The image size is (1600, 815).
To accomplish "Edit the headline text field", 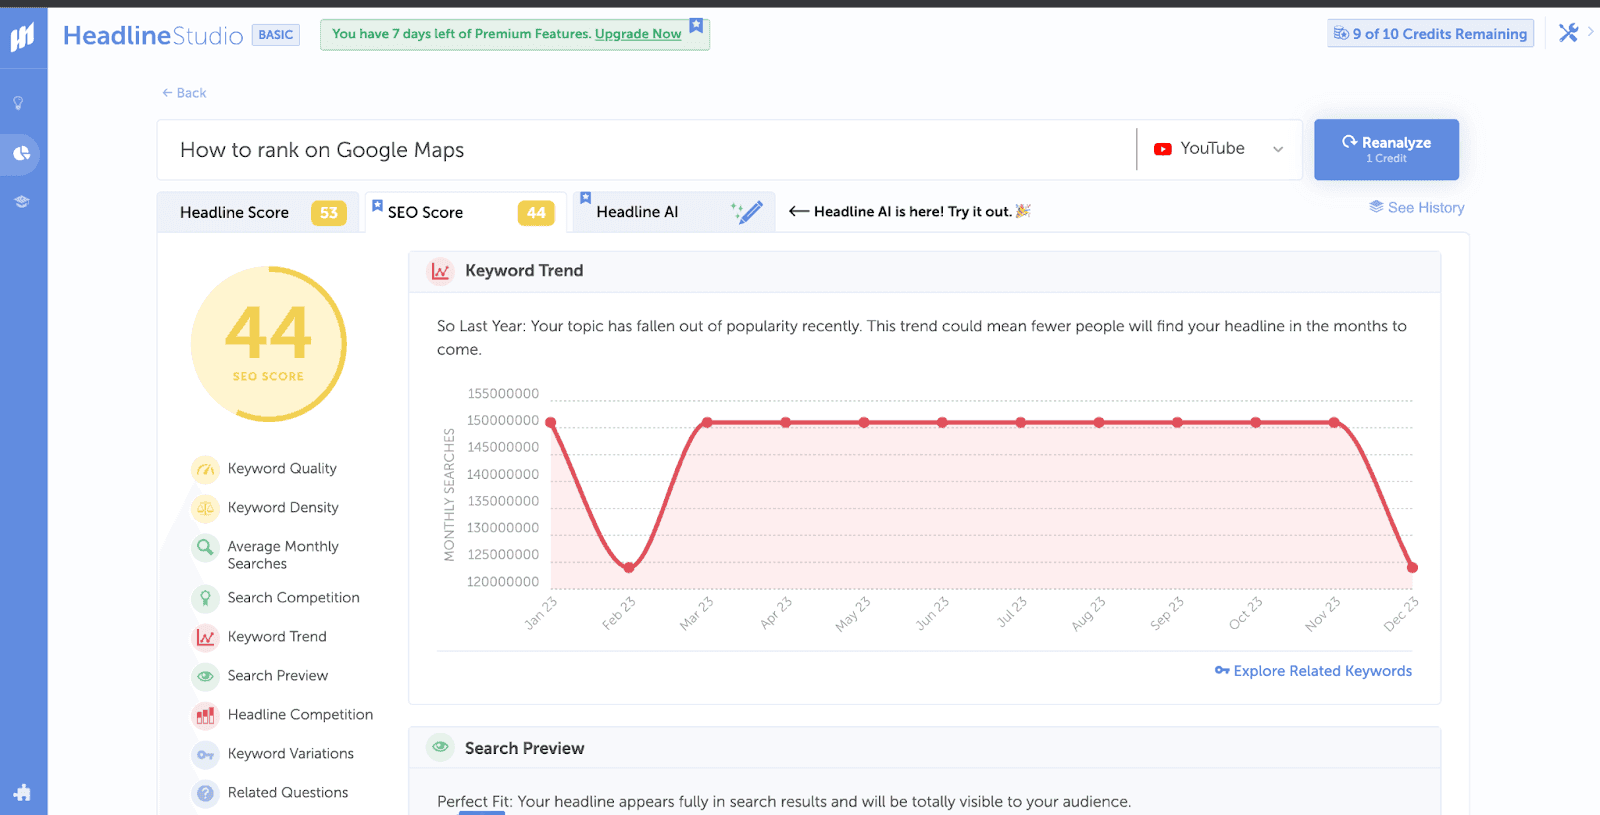I will [x=646, y=150].
